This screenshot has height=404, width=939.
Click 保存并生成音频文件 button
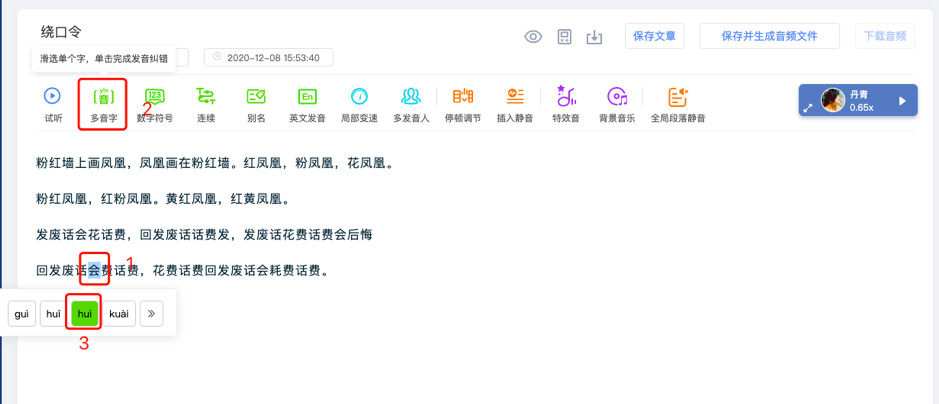(x=770, y=36)
